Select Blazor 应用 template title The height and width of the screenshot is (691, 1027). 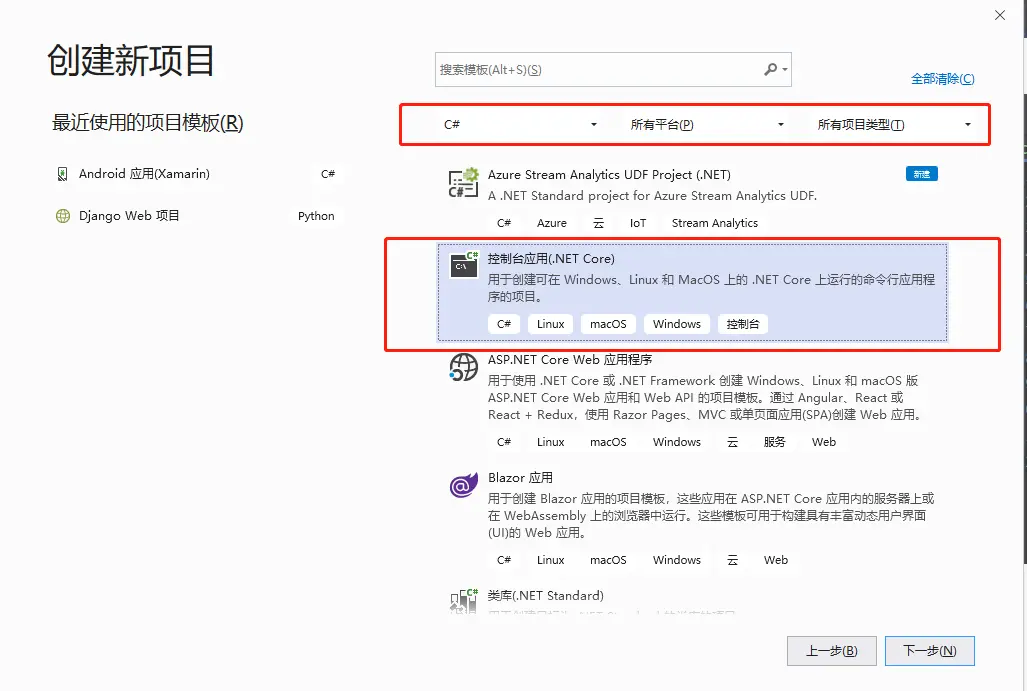click(x=520, y=477)
